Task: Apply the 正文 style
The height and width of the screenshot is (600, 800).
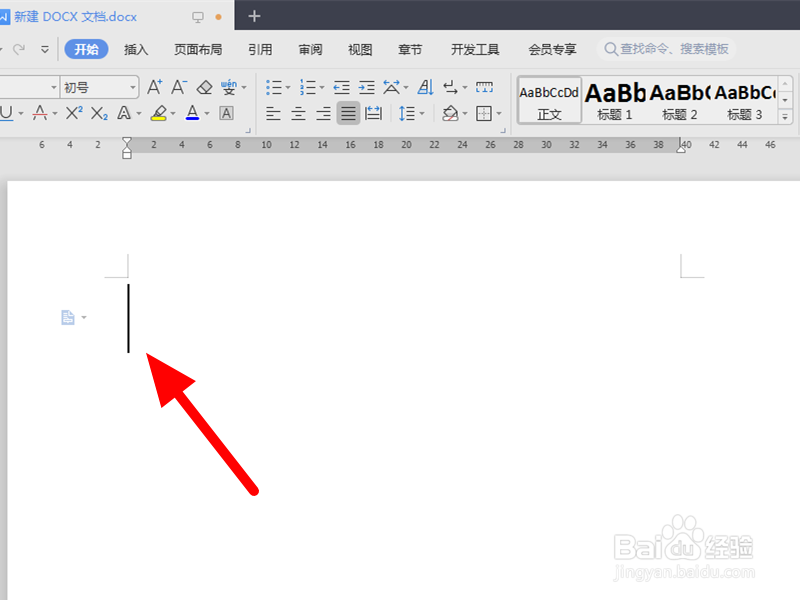Action: tap(549, 101)
